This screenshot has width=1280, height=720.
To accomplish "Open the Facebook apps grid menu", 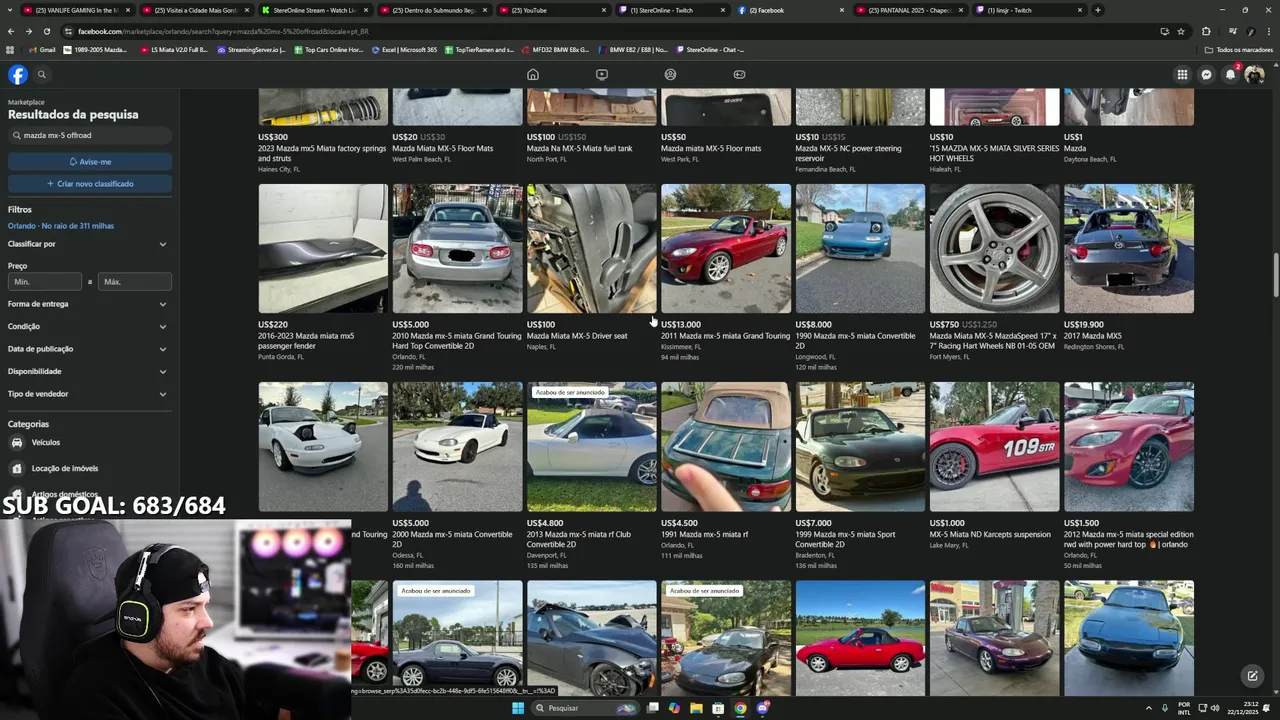I will [1182, 74].
